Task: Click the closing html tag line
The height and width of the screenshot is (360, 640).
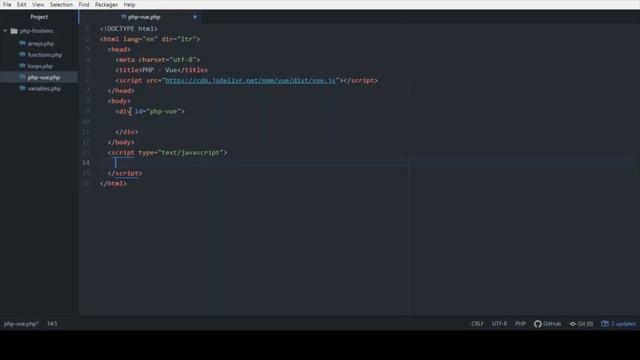Action: [113, 184]
